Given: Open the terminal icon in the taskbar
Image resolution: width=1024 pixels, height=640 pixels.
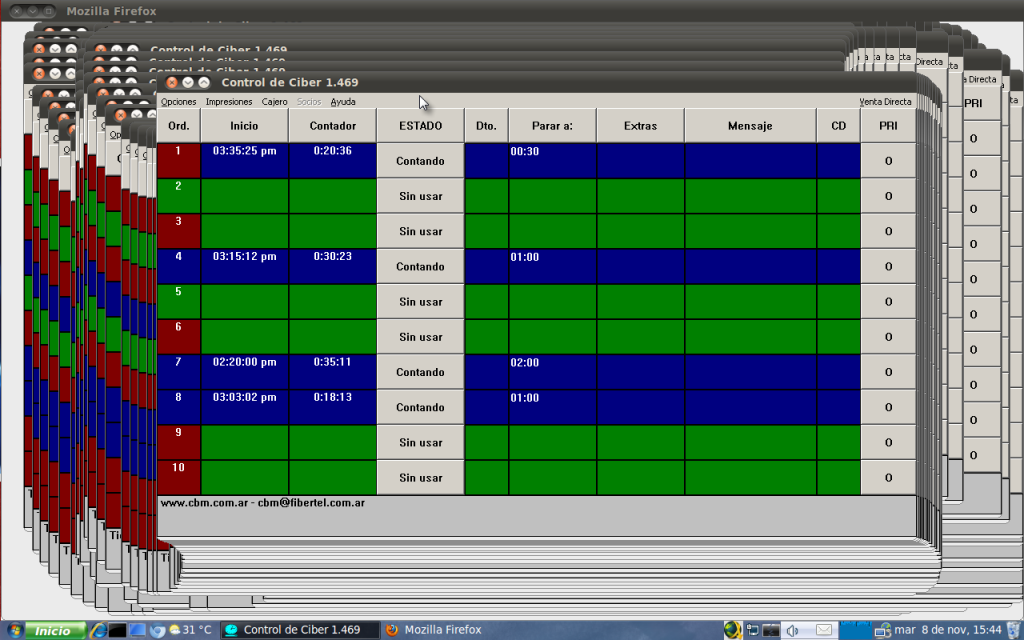Looking at the screenshot, I should pyautogui.click(x=118, y=630).
